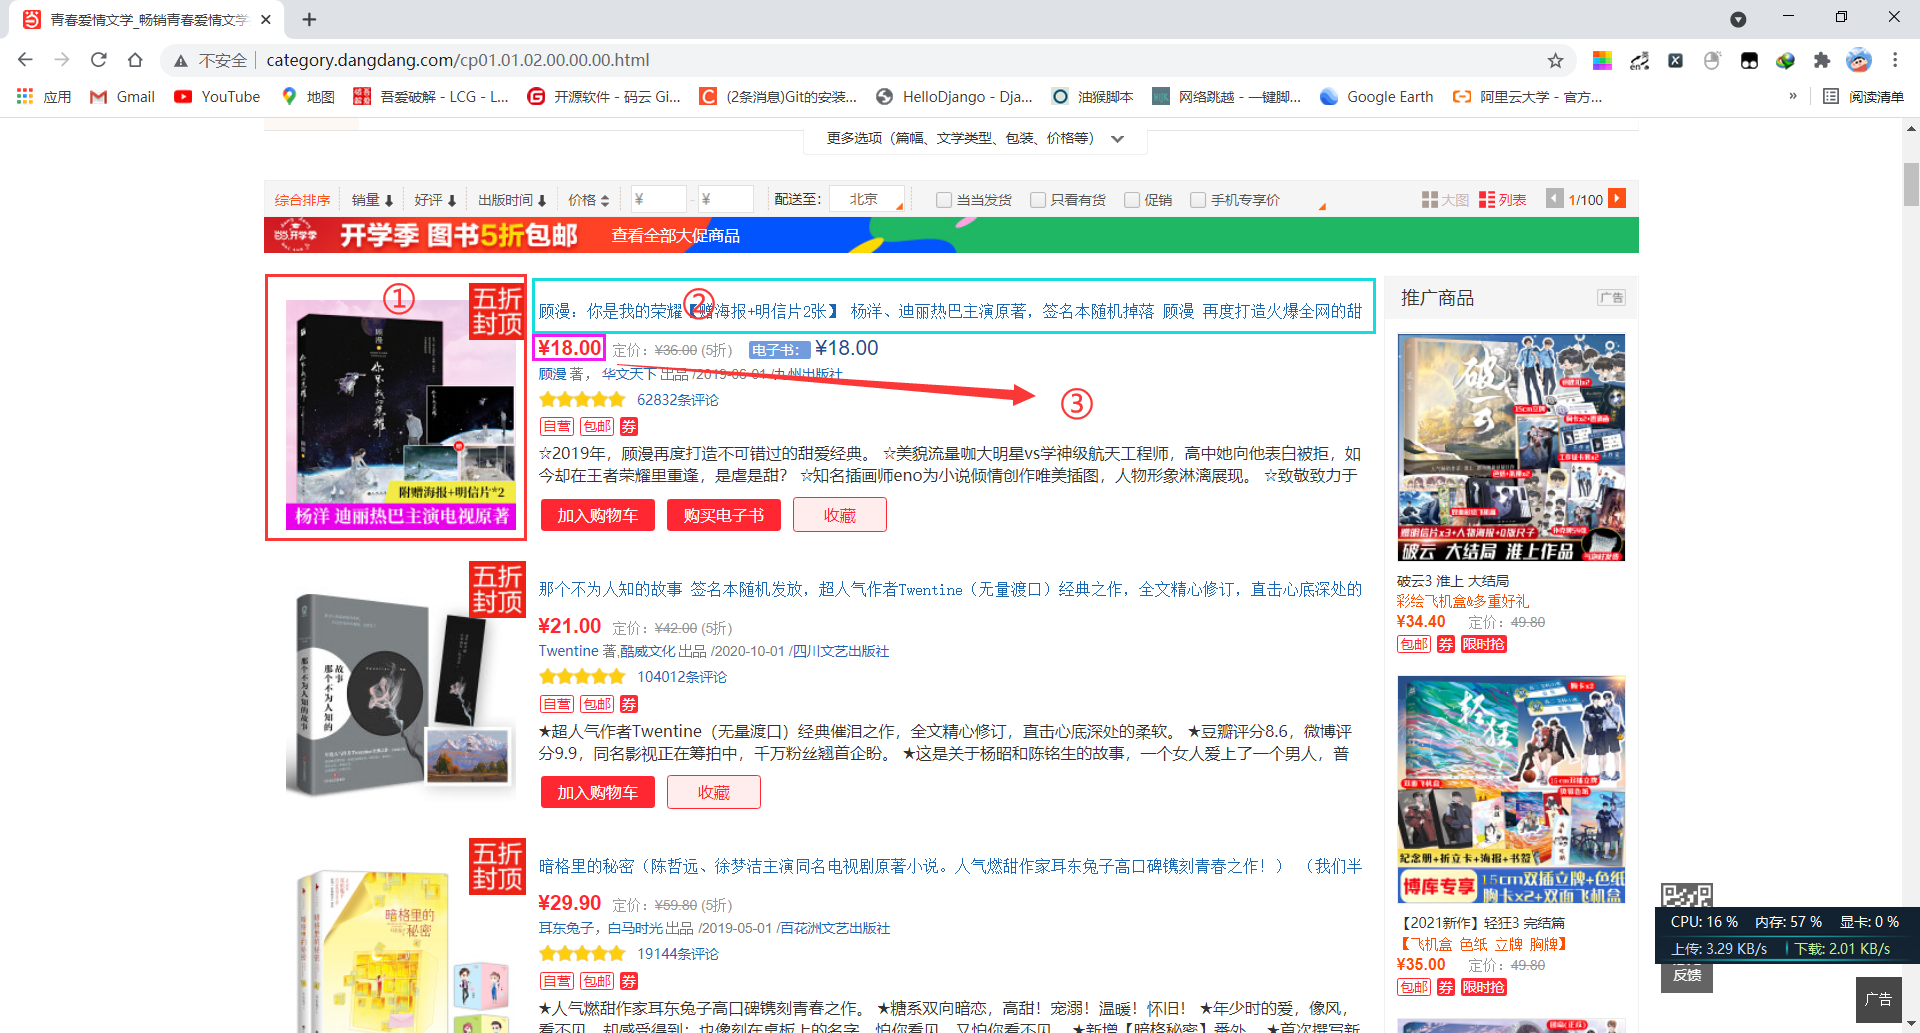Open the Google Earth bookmark

point(1376,97)
